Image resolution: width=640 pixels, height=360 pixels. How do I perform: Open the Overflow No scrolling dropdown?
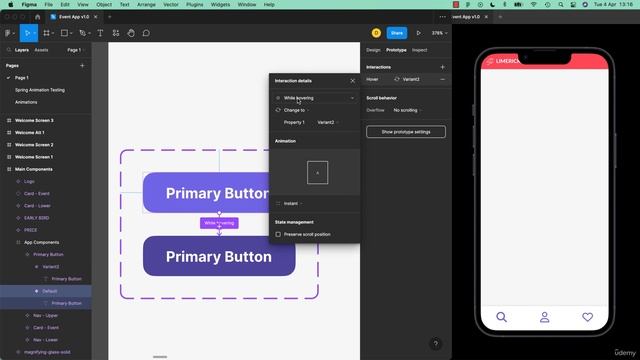pyautogui.click(x=407, y=110)
